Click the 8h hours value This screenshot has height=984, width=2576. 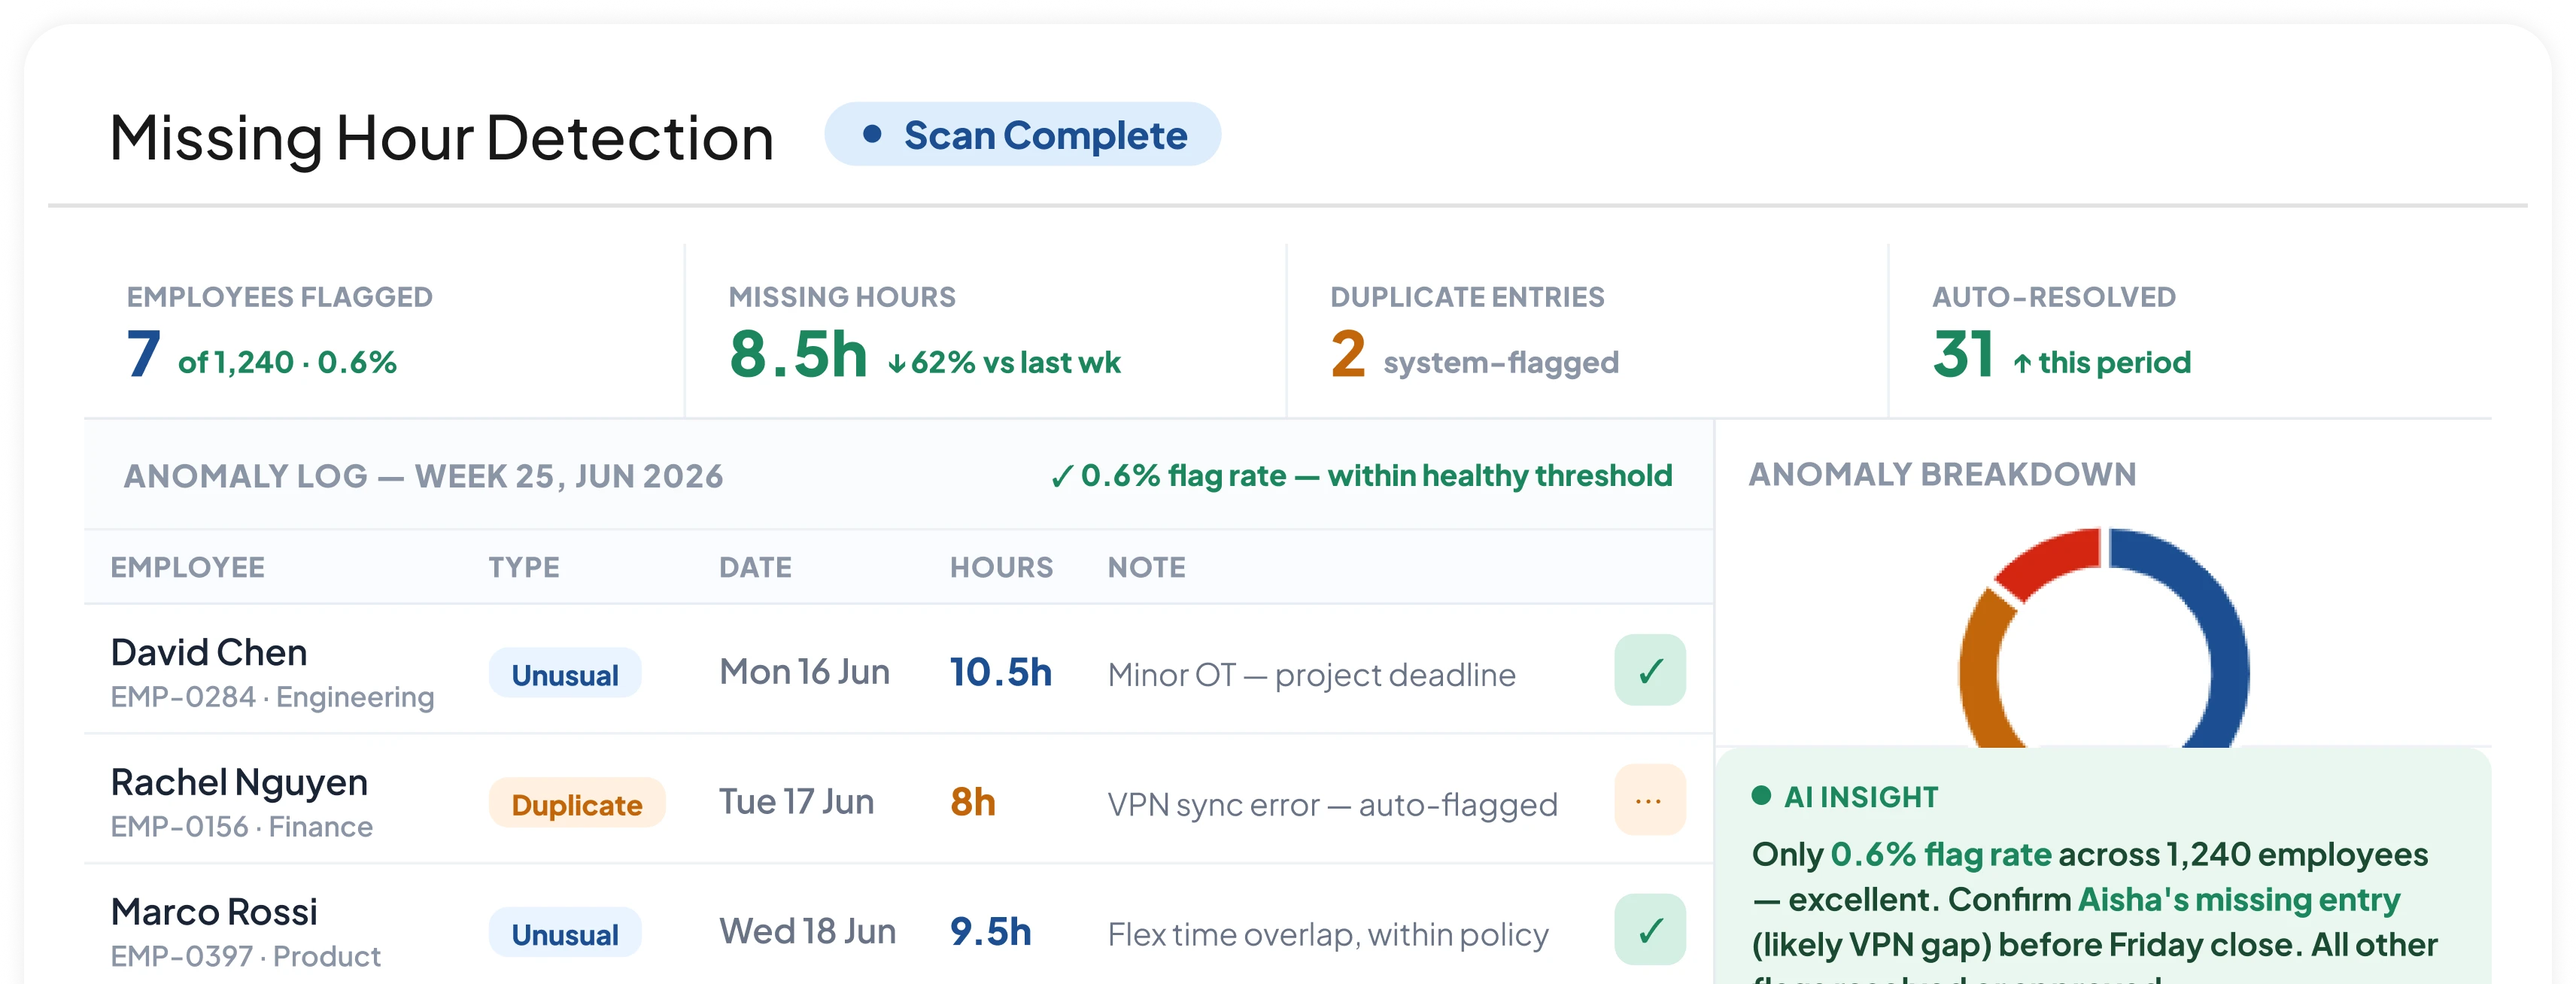pos(972,802)
